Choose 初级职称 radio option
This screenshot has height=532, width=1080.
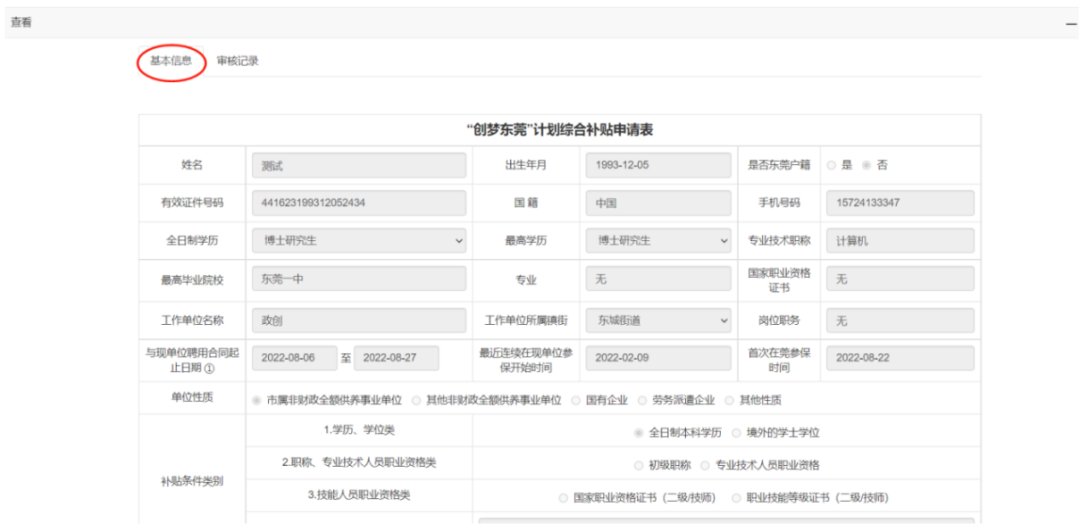pyautogui.click(x=638, y=465)
